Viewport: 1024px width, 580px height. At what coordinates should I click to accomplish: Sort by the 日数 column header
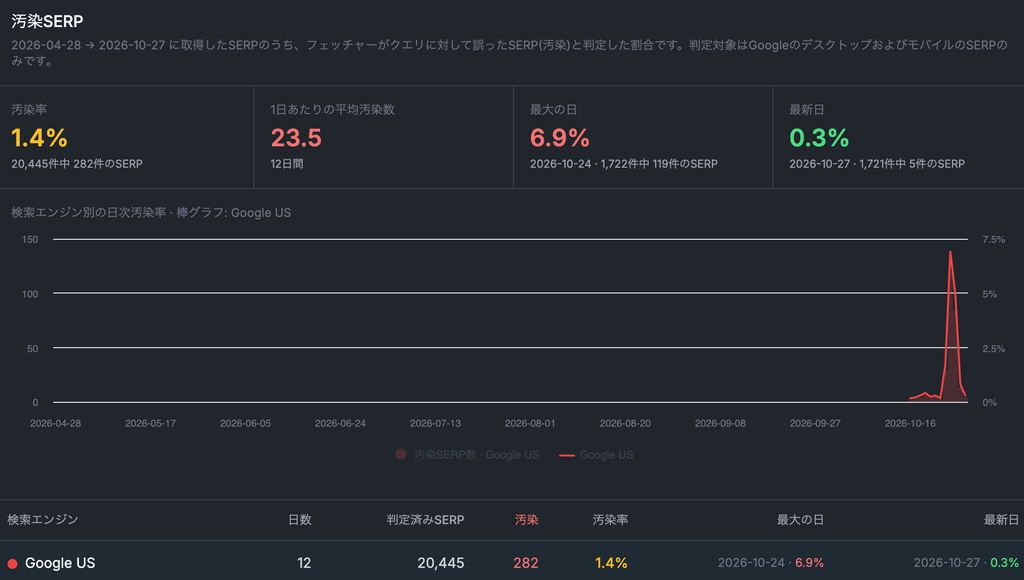pos(300,520)
